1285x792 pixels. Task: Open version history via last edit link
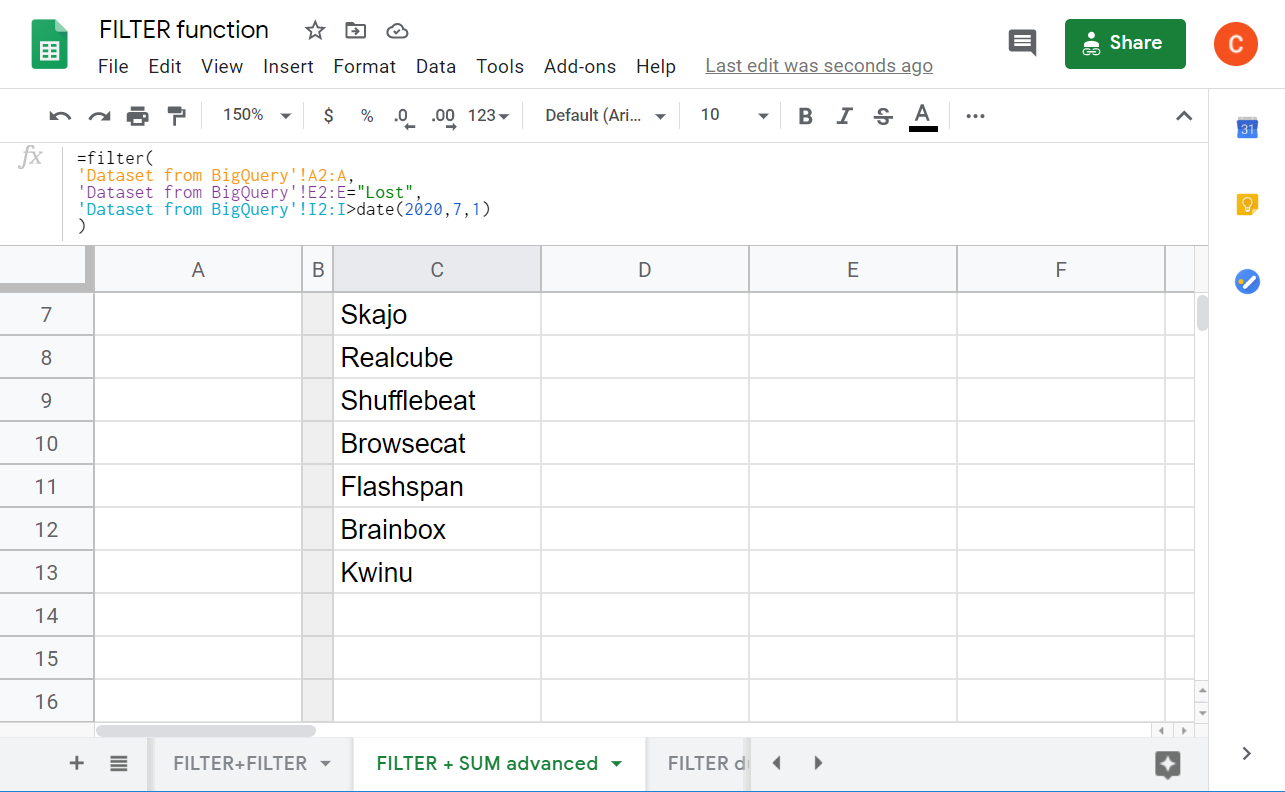[x=818, y=65]
